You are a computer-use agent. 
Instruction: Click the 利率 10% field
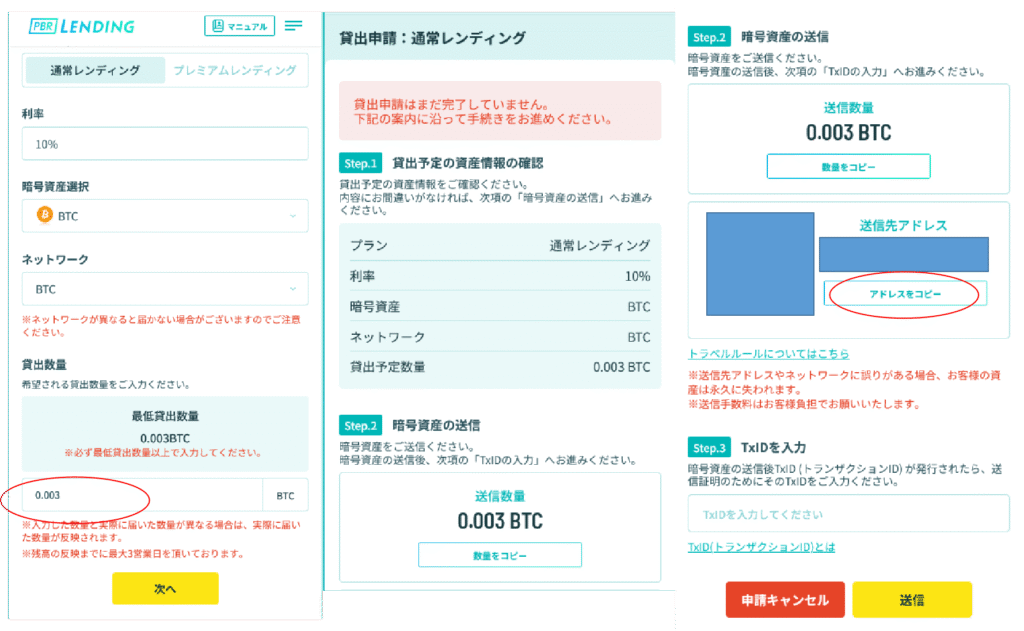[x=165, y=144]
